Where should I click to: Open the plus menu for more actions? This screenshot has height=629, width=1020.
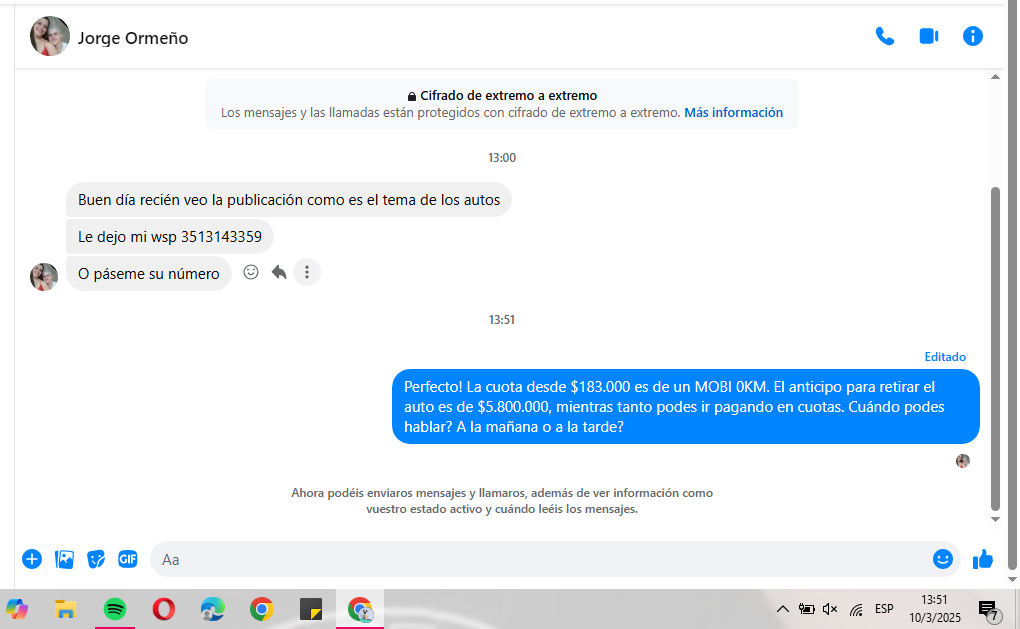point(32,559)
